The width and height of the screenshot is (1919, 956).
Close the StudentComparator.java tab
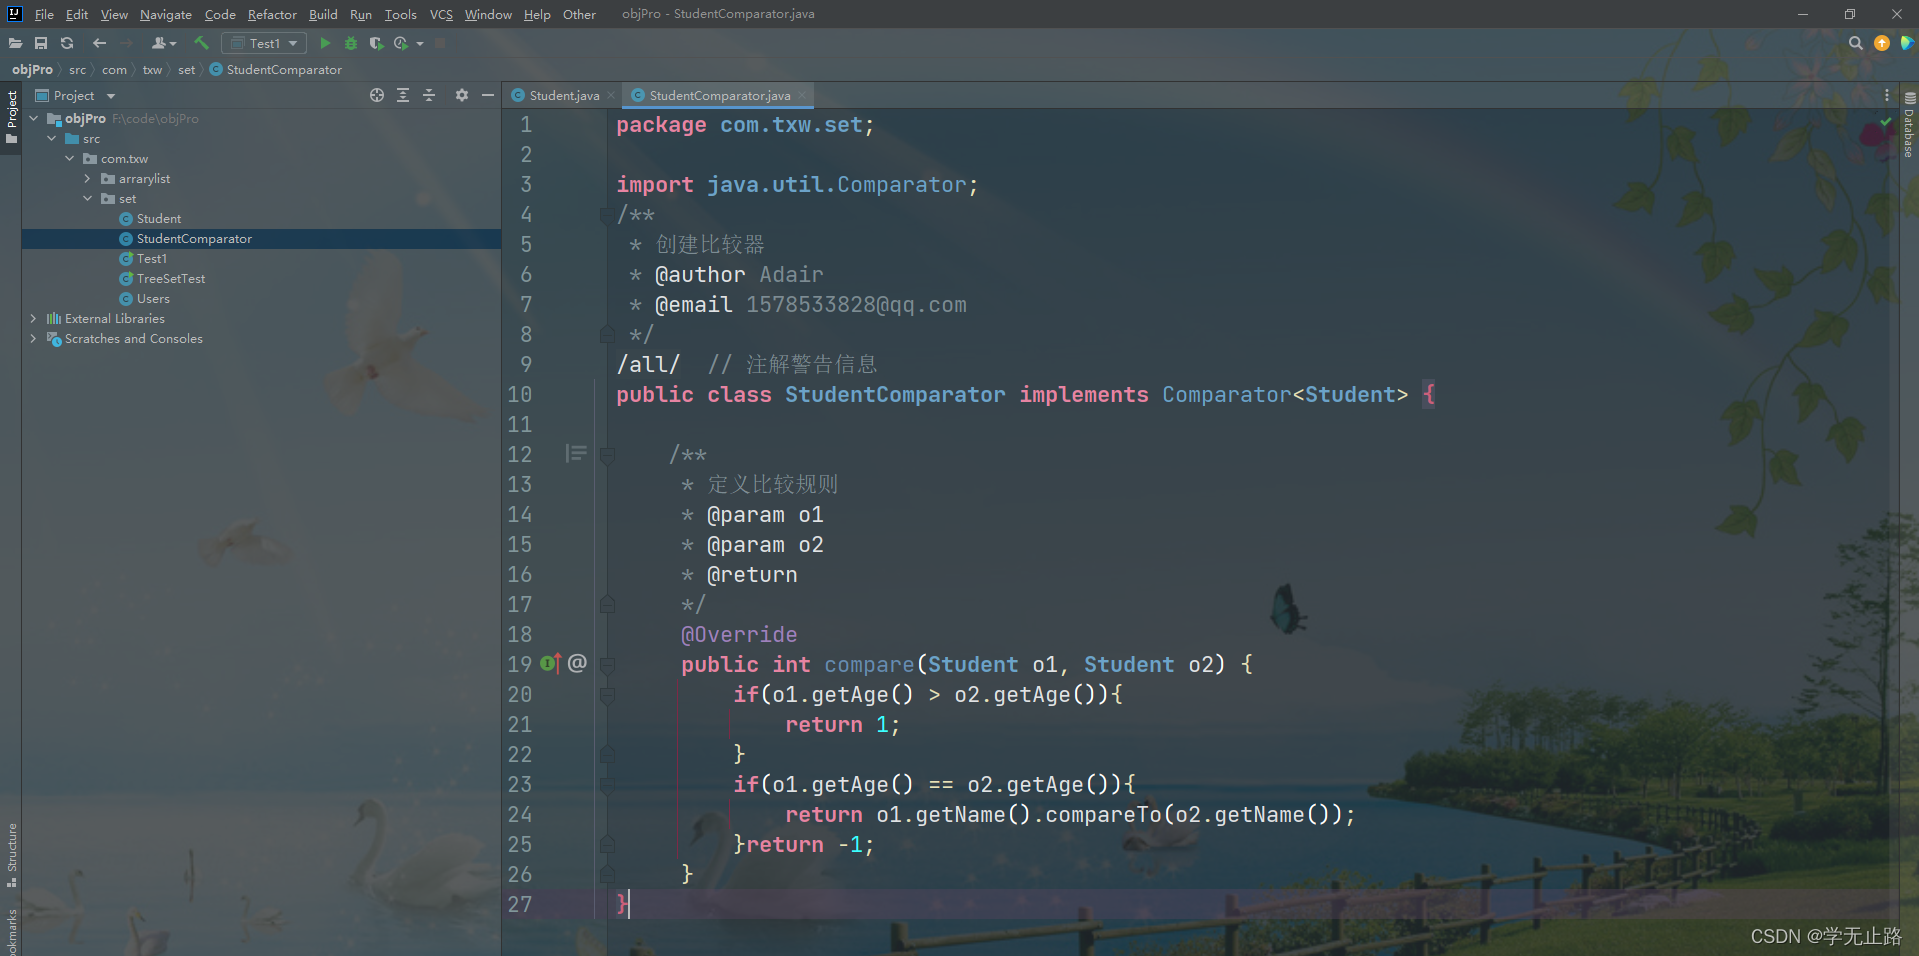pyautogui.click(x=802, y=96)
